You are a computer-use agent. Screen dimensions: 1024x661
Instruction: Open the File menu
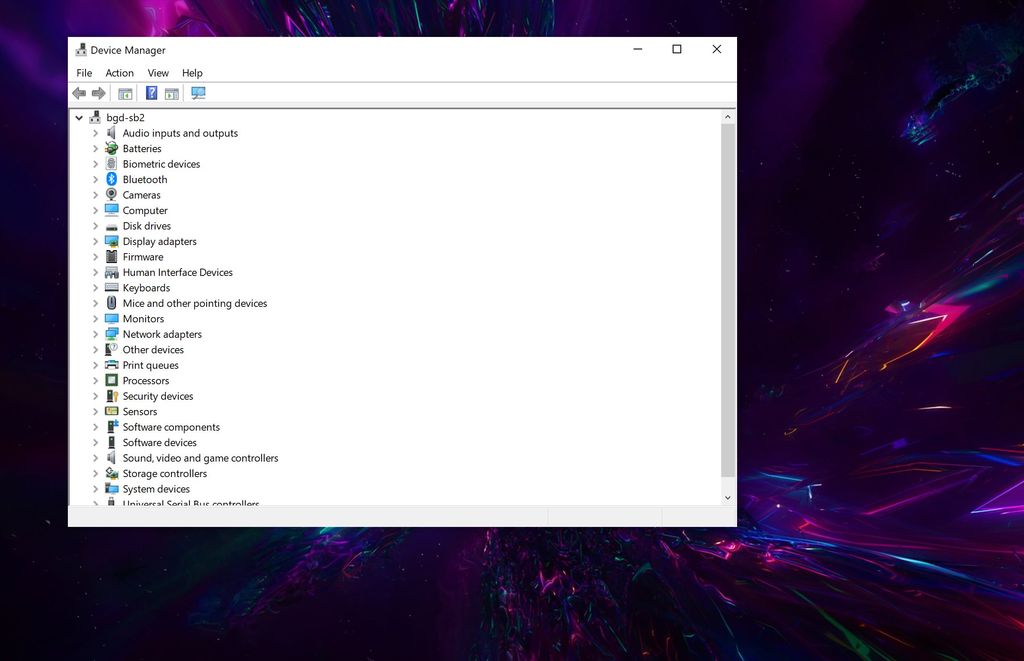84,73
